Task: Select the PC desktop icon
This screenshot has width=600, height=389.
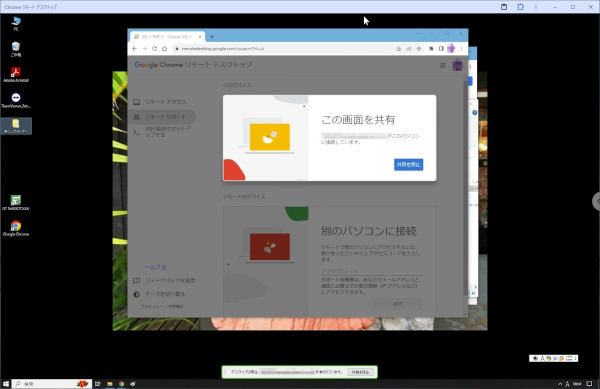Action: (16, 23)
